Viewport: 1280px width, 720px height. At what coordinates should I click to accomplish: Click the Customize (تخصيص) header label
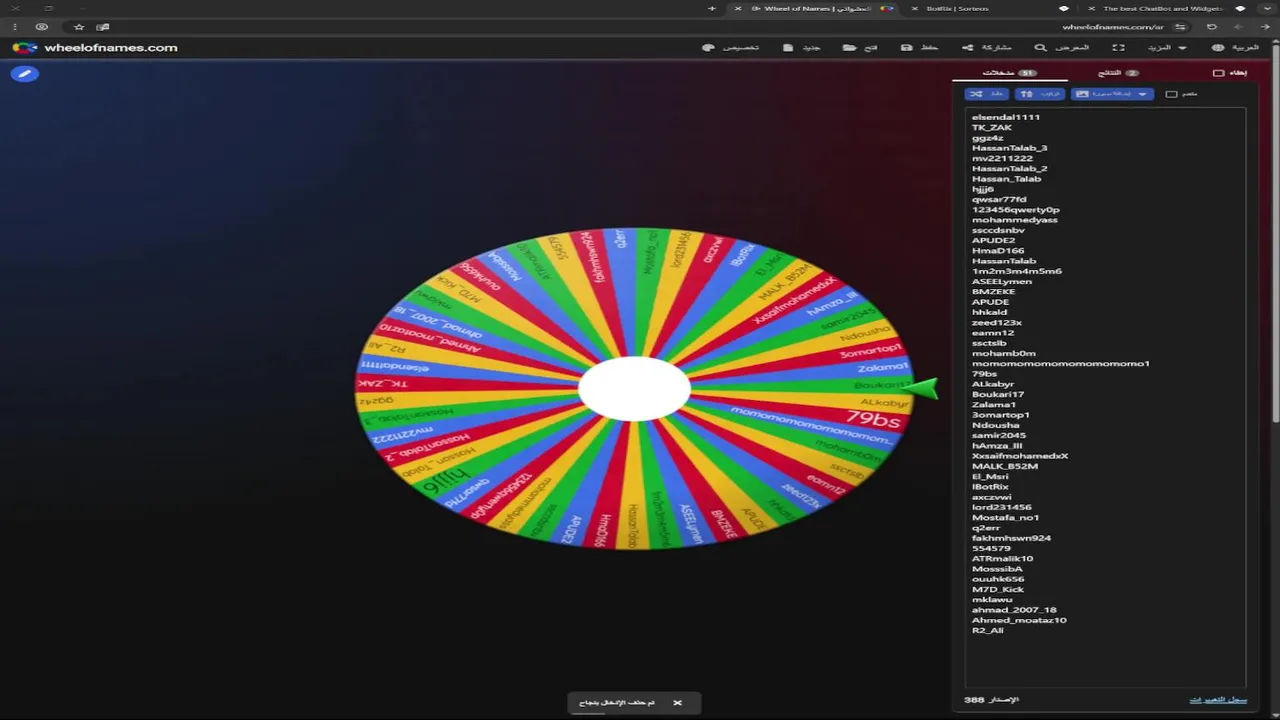coord(741,47)
